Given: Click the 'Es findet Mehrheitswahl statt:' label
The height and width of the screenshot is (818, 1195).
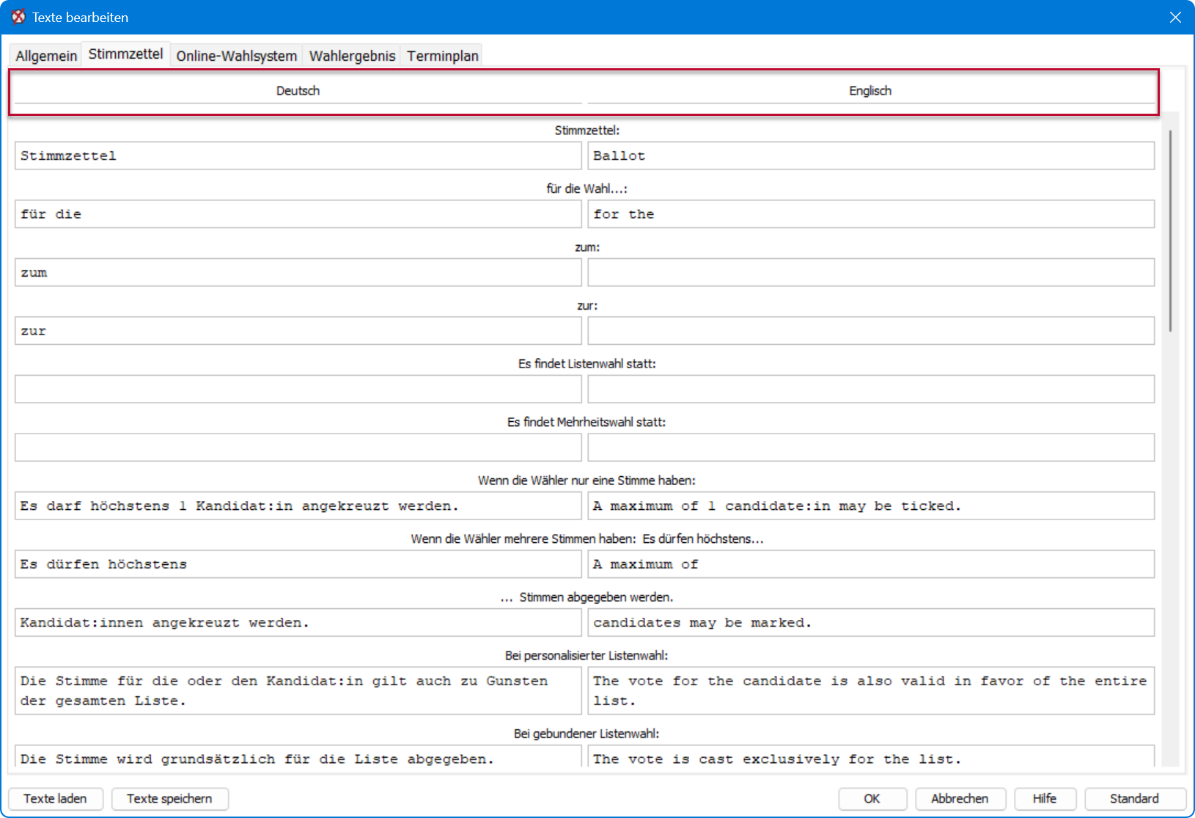Looking at the screenshot, I should [x=587, y=422].
